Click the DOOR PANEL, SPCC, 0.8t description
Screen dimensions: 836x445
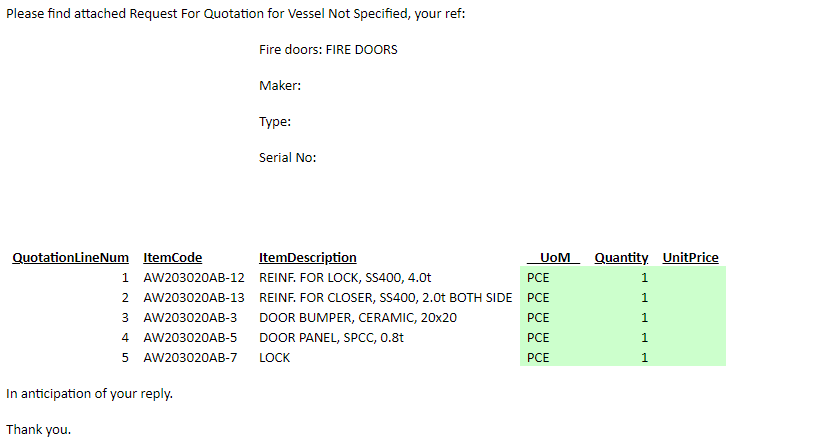coord(331,337)
